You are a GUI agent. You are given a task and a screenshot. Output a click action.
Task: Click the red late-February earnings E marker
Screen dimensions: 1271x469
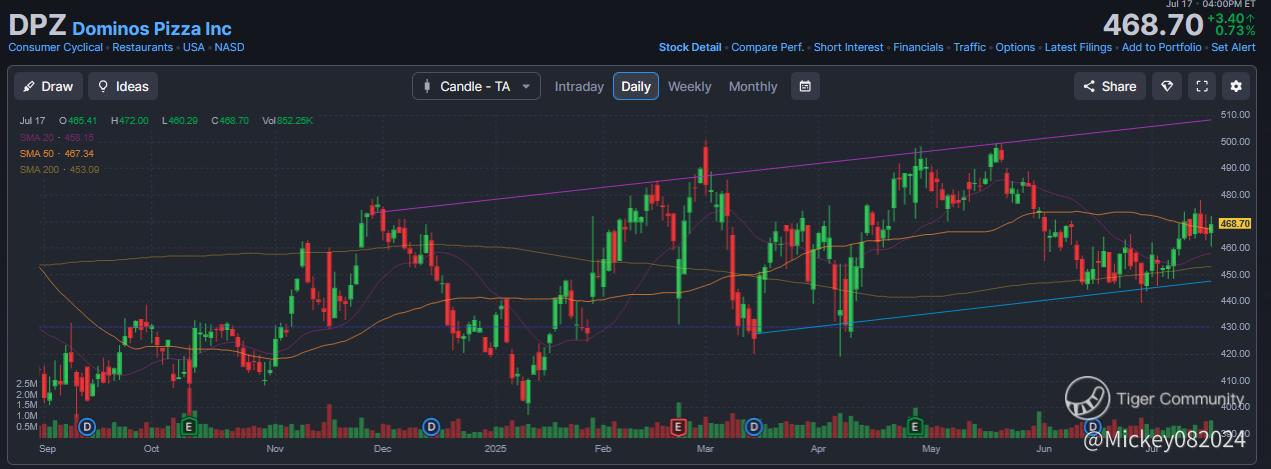[x=678, y=427]
